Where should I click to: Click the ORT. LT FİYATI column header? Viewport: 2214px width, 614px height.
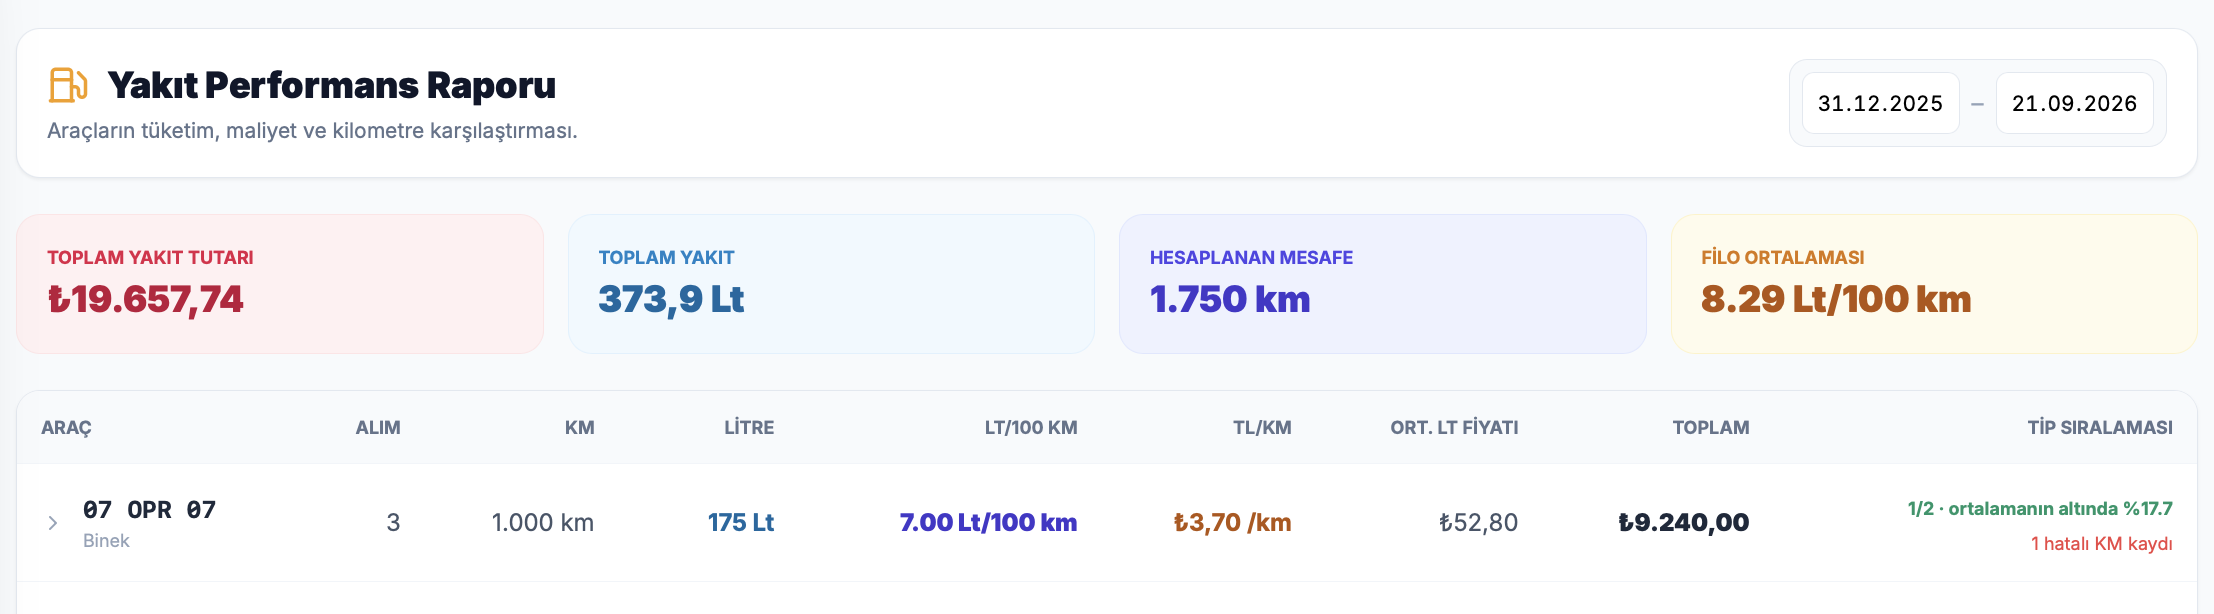click(x=1454, y=428)
